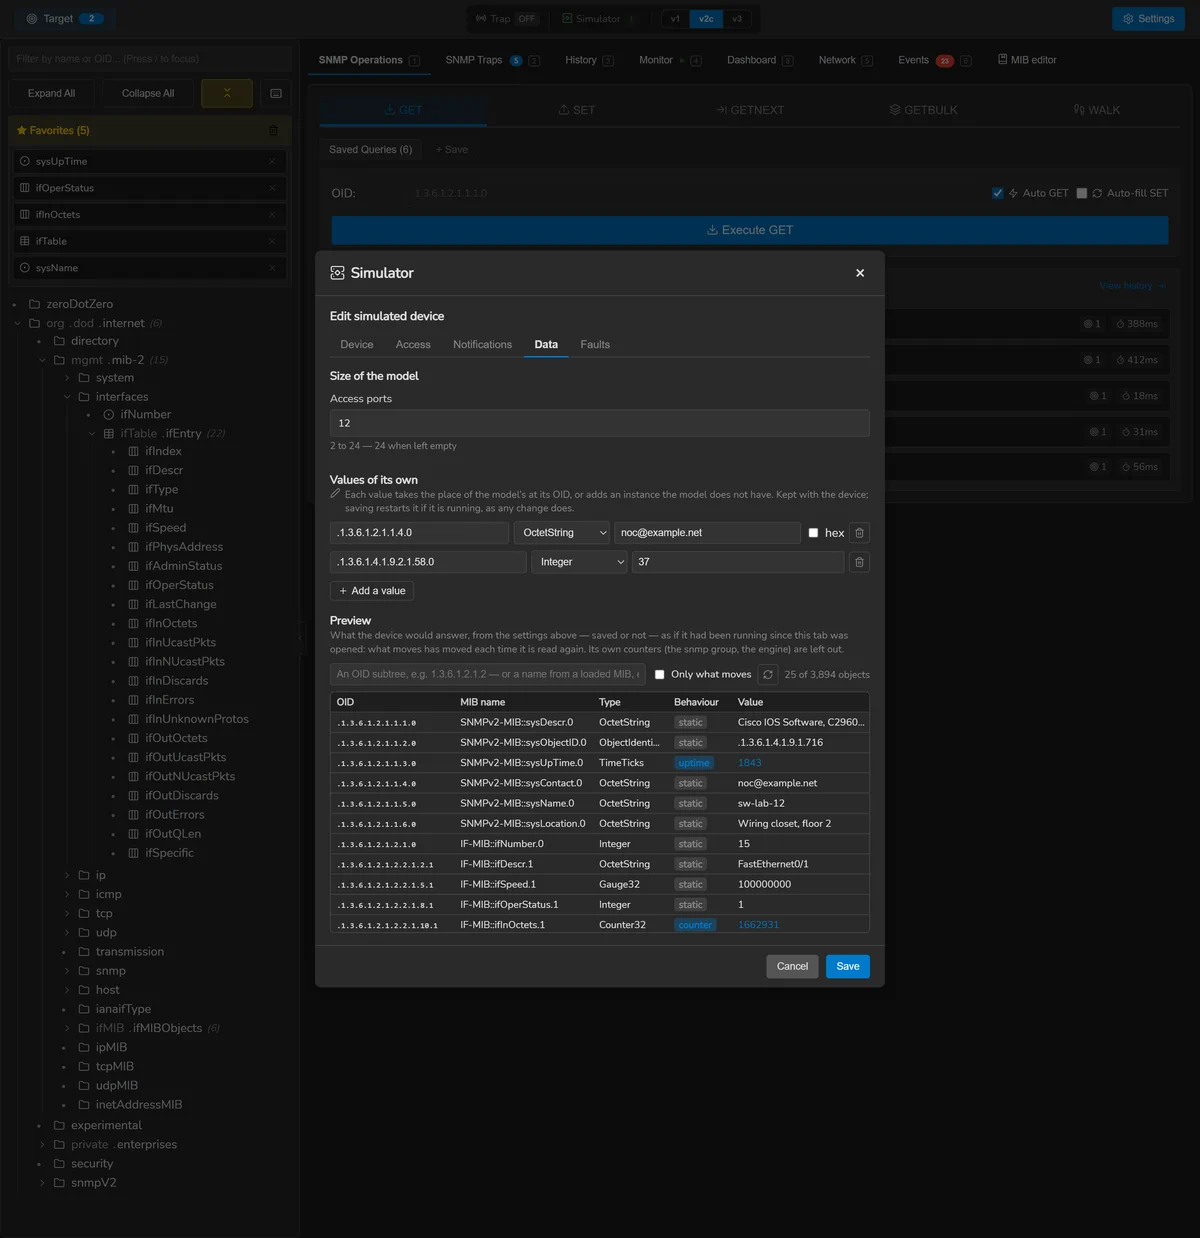Collapse the interfaces folder chevron

(x=67, y=397)
